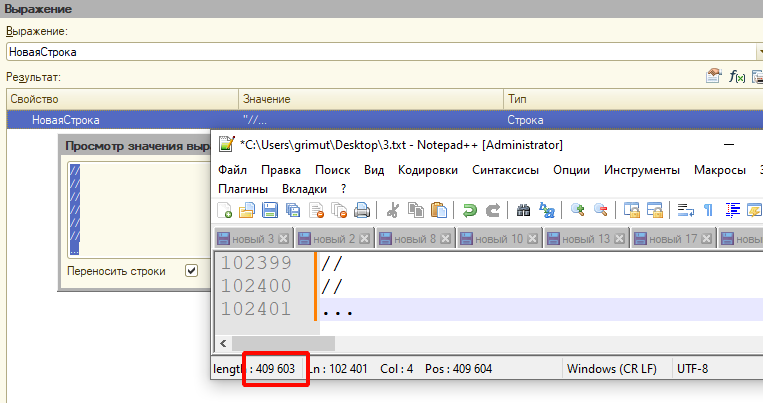Click New file icon in Notepad++ toolbar
Screen dimensions: 763x403
coord(224,210)
